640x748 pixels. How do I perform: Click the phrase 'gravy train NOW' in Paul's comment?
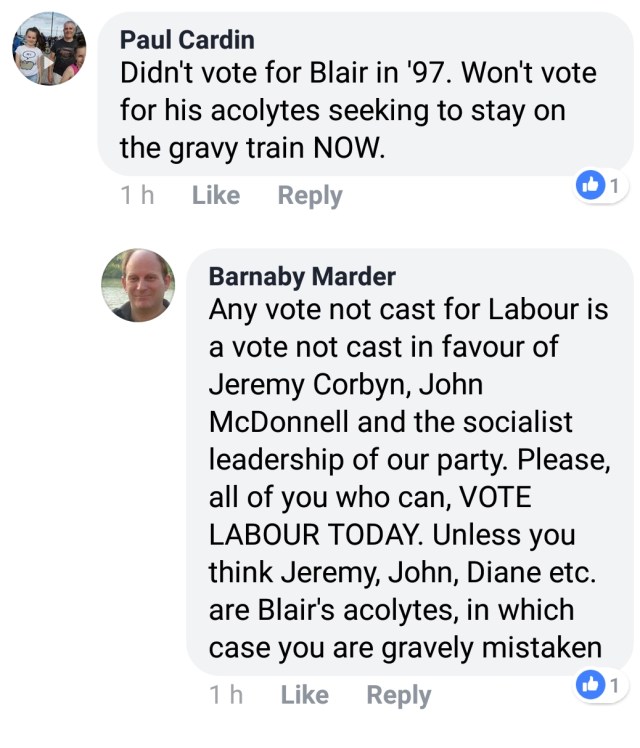tap(252, 148)
